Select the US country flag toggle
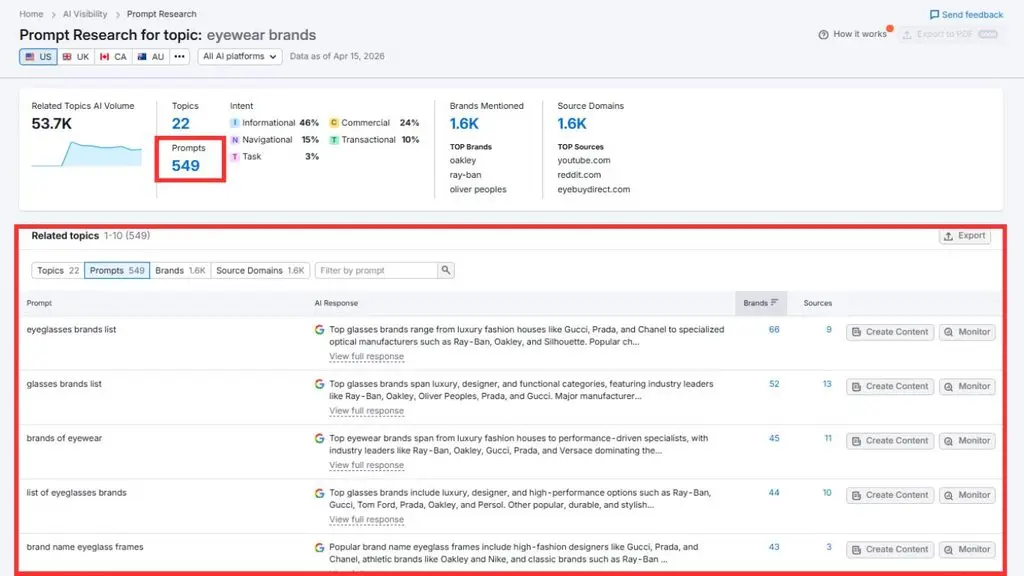Viewport: 1024px width, 576px height. (38, 57)
